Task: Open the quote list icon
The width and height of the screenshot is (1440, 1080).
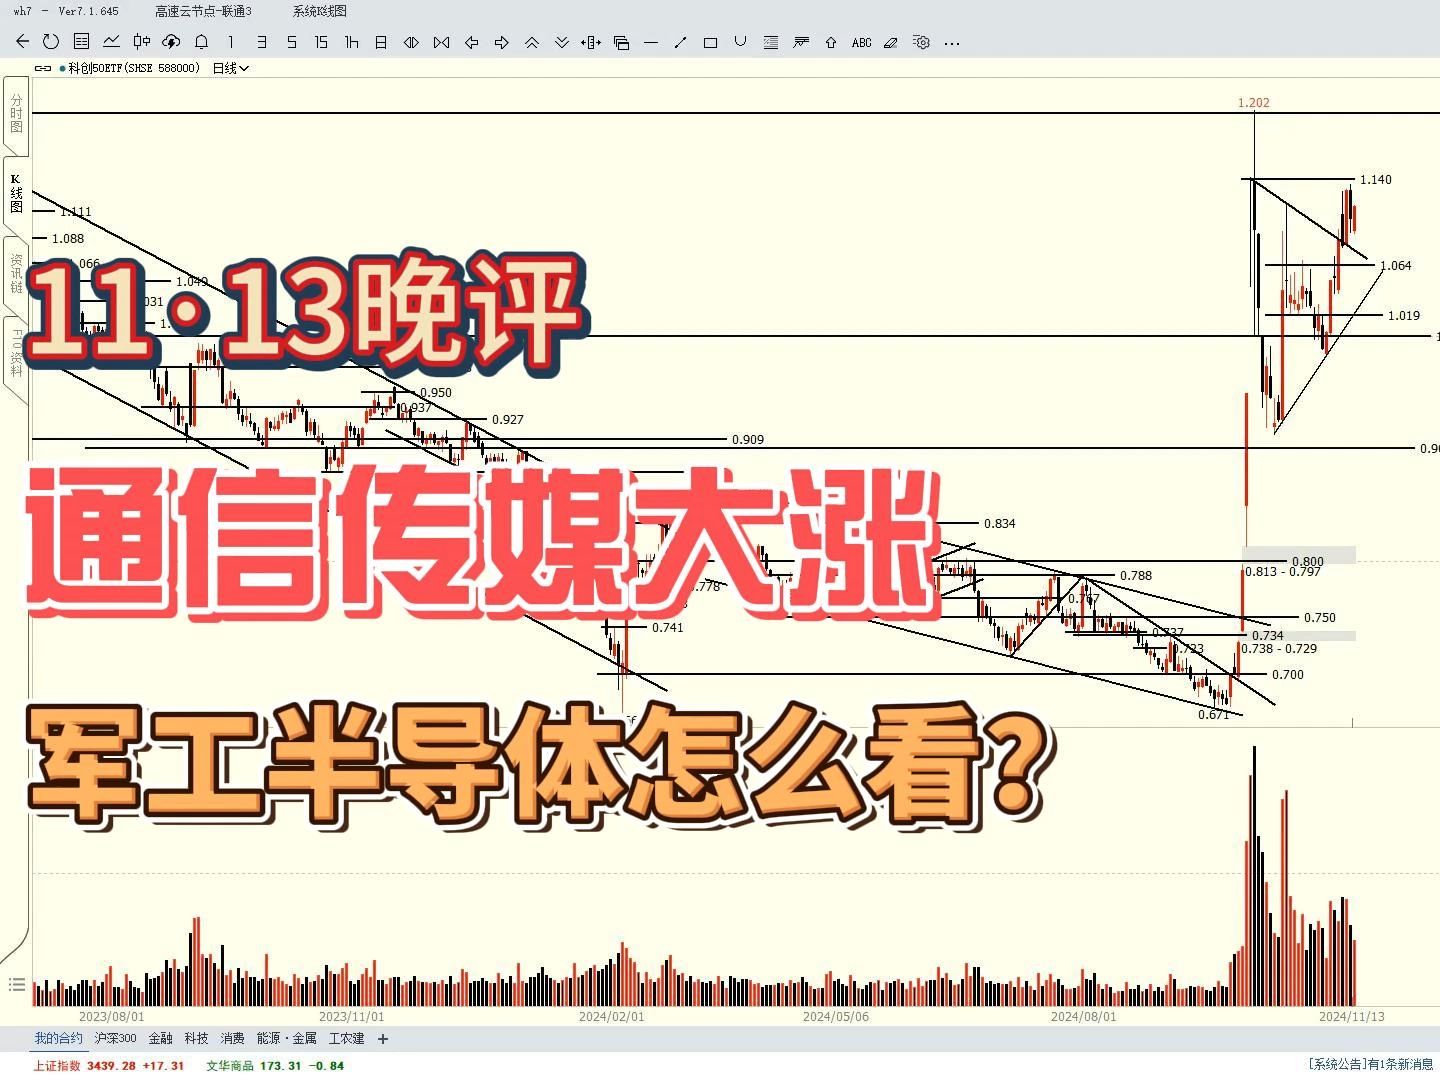Action: click(81, 42)
